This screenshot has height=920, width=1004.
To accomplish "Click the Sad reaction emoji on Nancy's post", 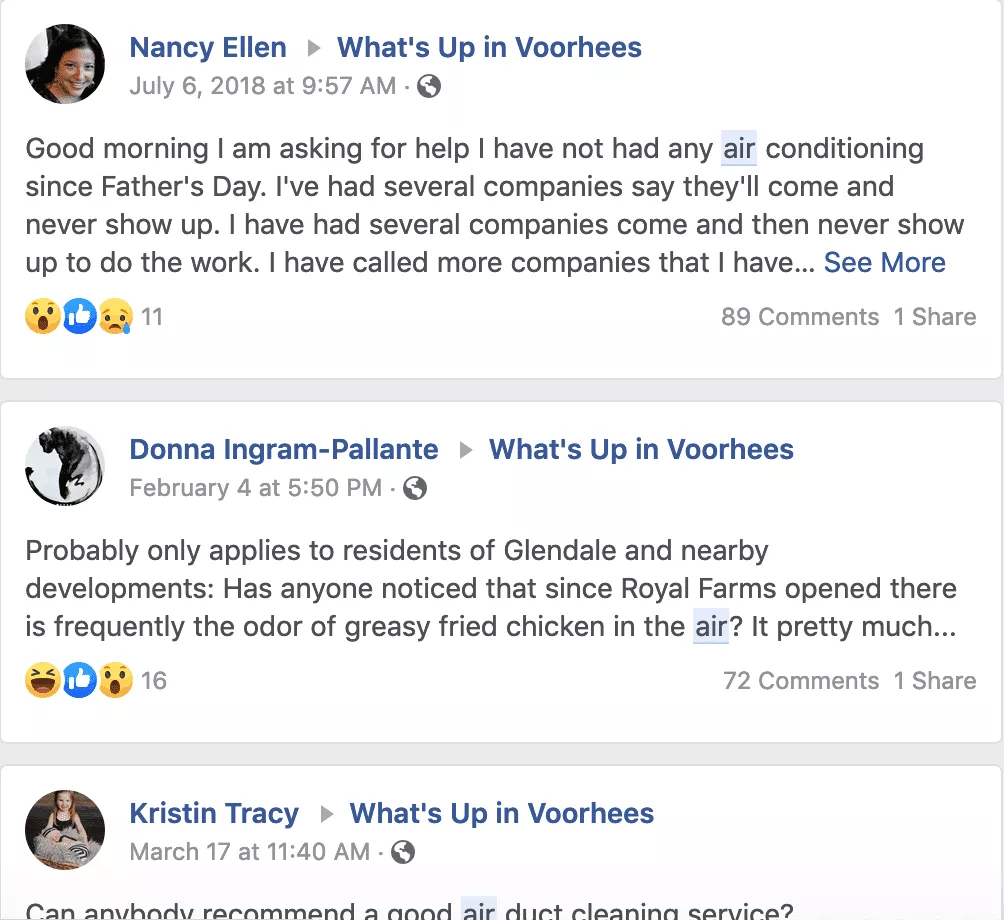I will (115, 317).
